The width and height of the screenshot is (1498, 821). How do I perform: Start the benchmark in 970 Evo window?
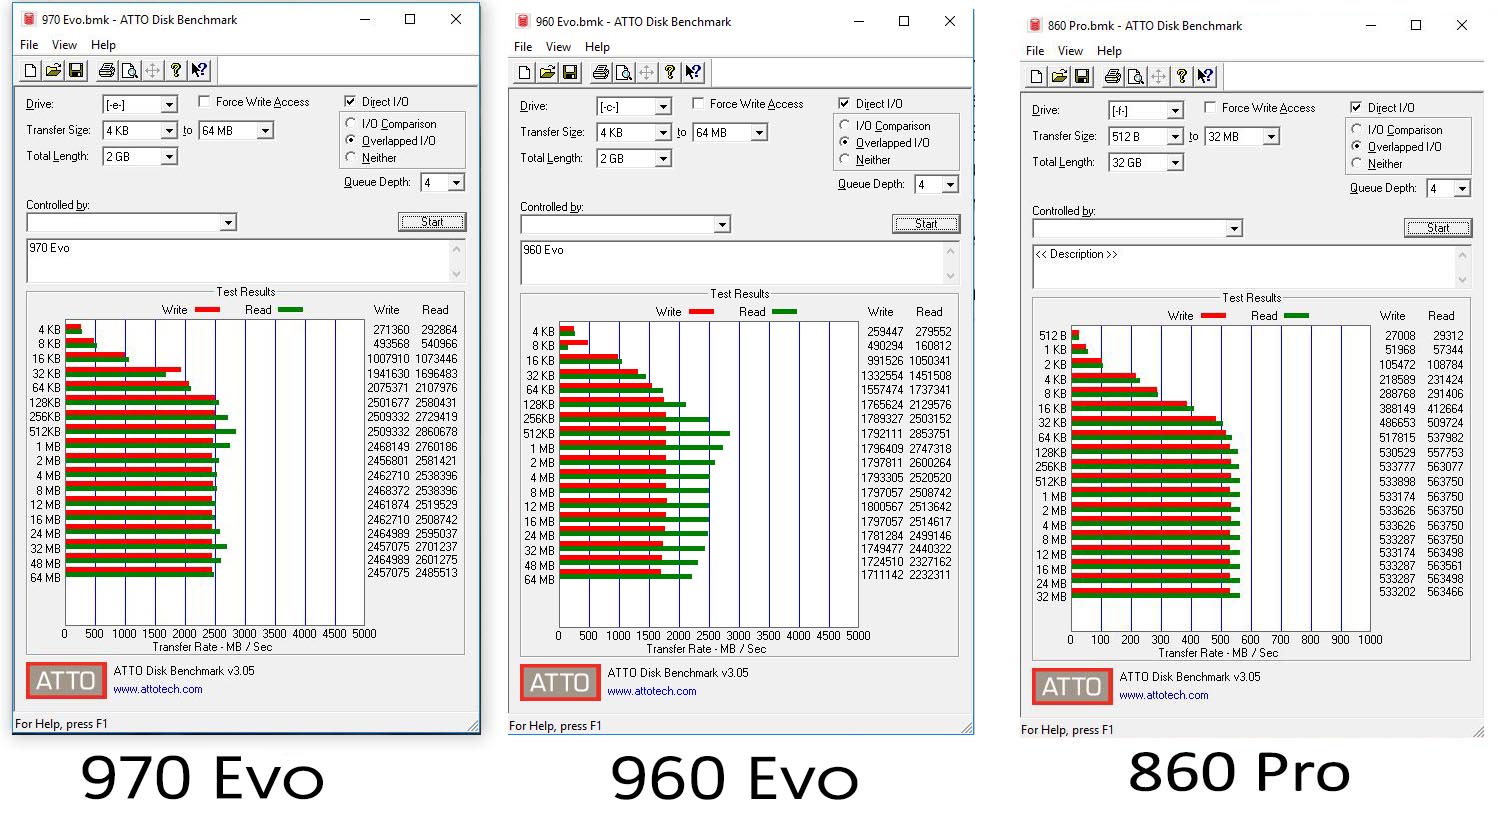tap(432, 222)
